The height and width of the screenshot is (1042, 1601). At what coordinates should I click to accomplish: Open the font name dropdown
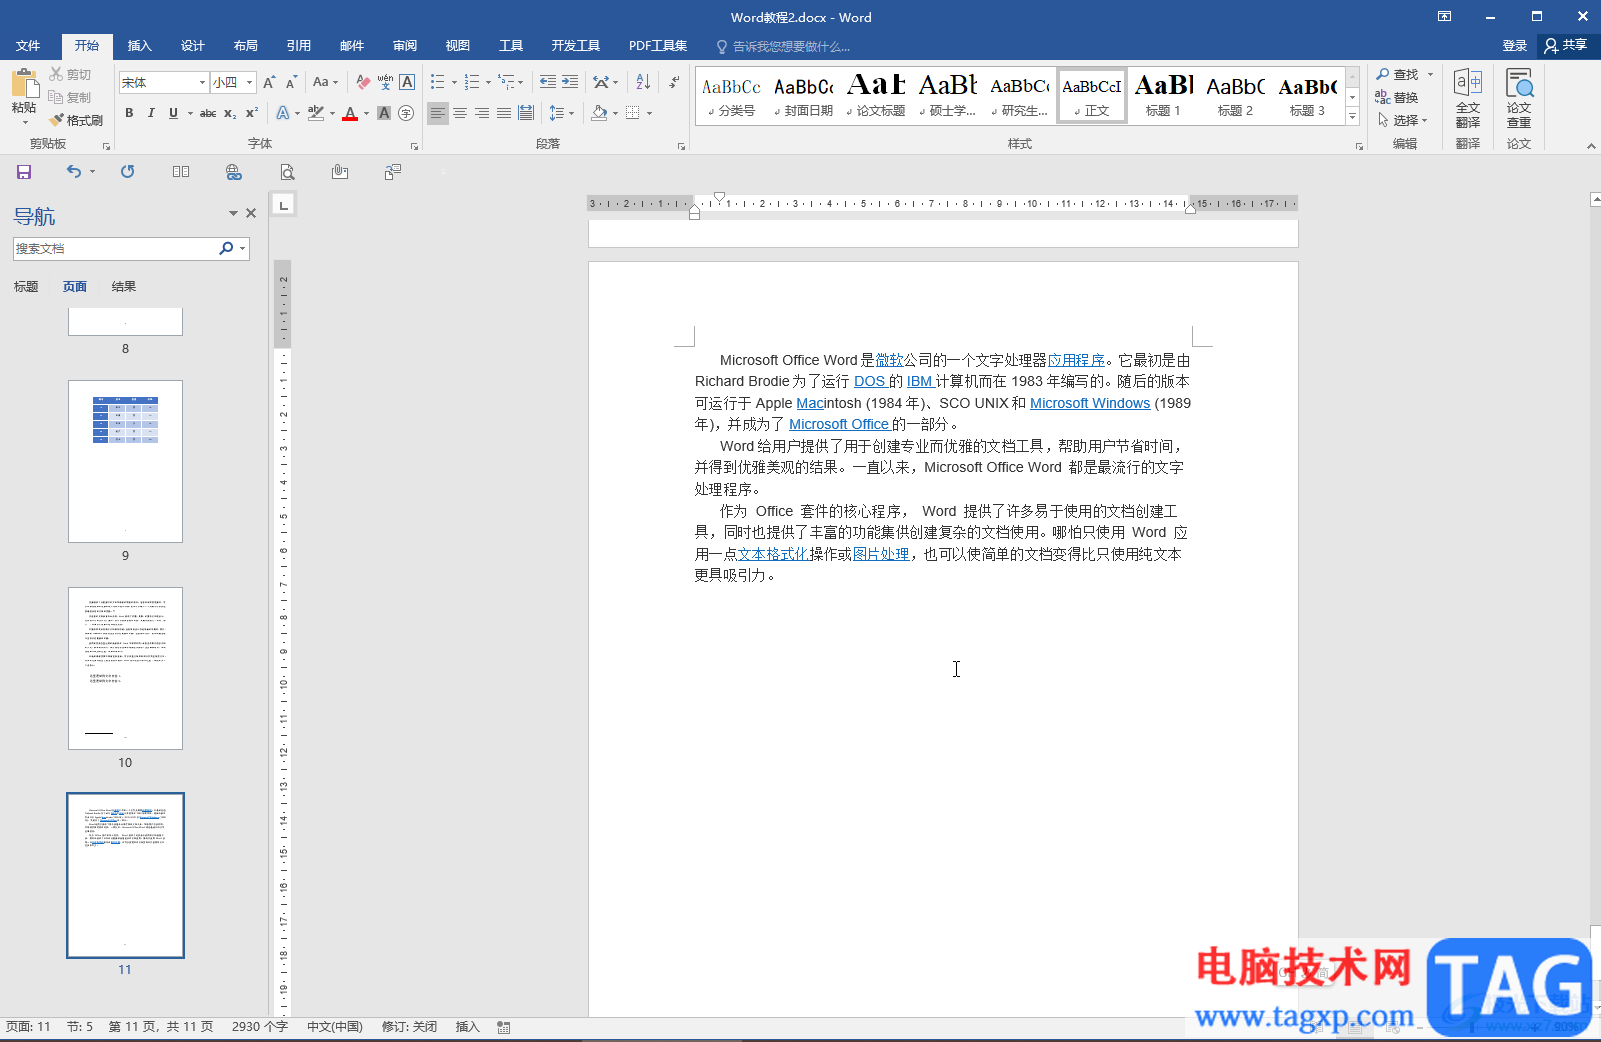click(x=202, y=82)
